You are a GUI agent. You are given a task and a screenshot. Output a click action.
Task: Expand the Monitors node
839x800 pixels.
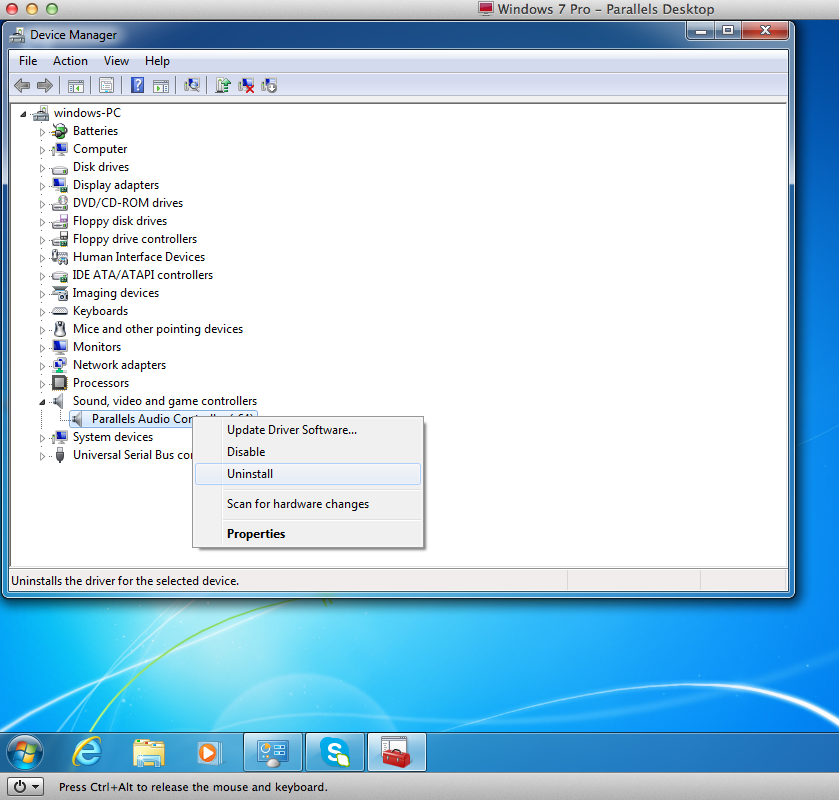pos(42,348)
